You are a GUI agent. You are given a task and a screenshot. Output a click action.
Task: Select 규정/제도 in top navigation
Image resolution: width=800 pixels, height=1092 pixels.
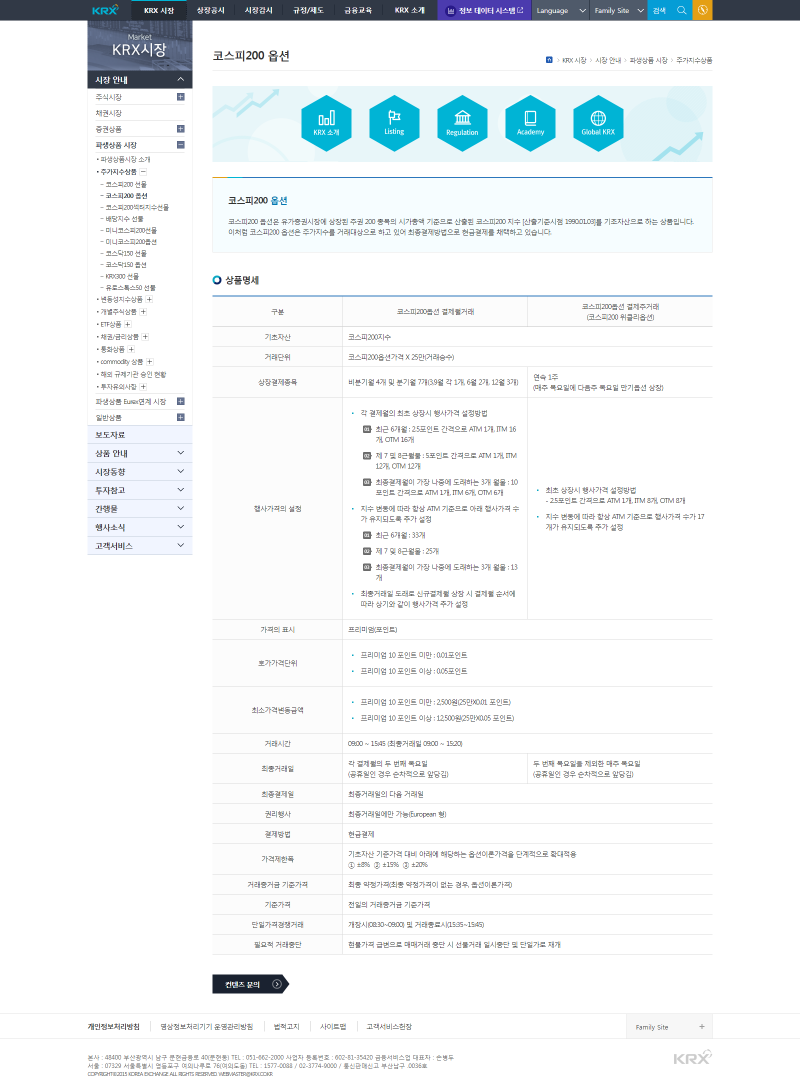point(308,10)
